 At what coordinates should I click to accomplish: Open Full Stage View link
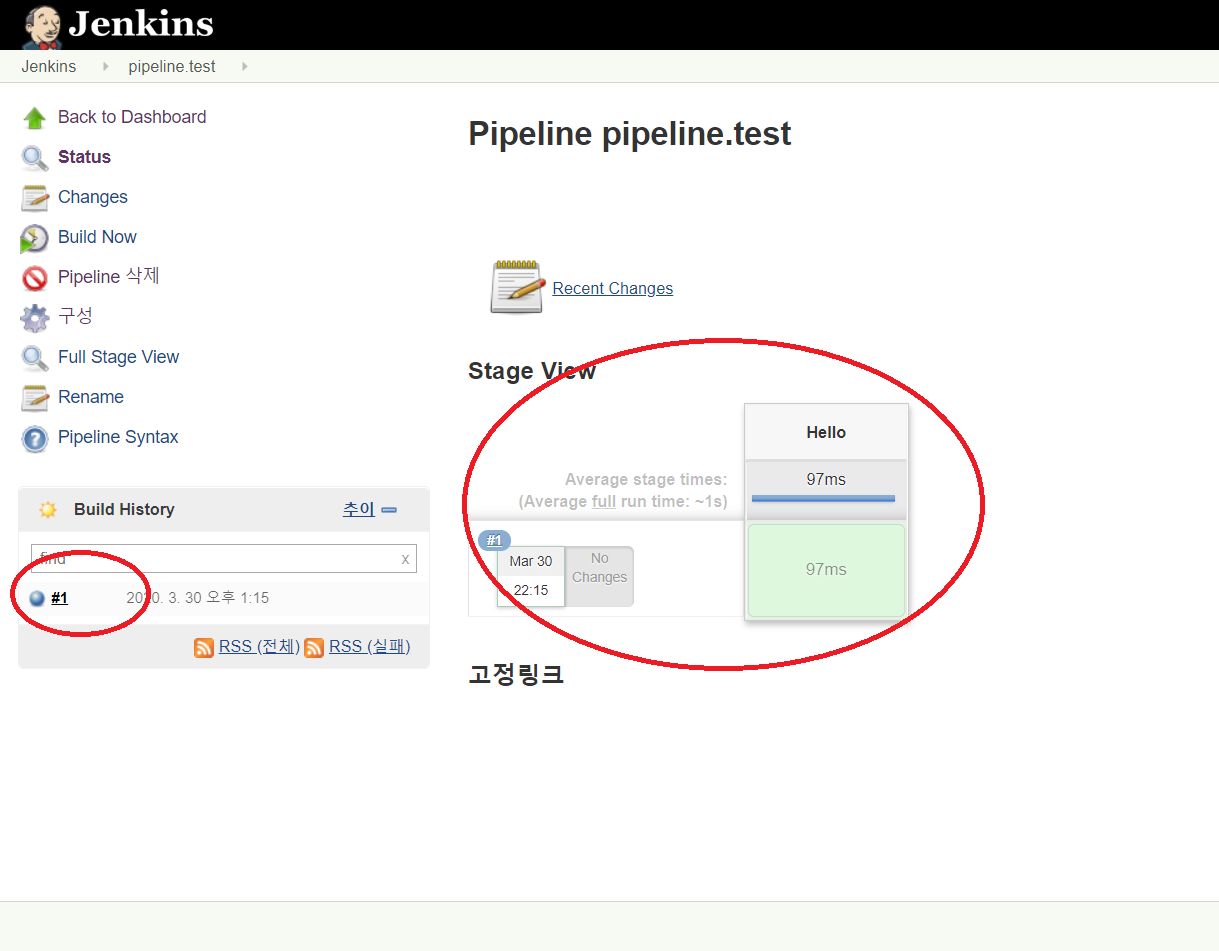tap(118, 357)
